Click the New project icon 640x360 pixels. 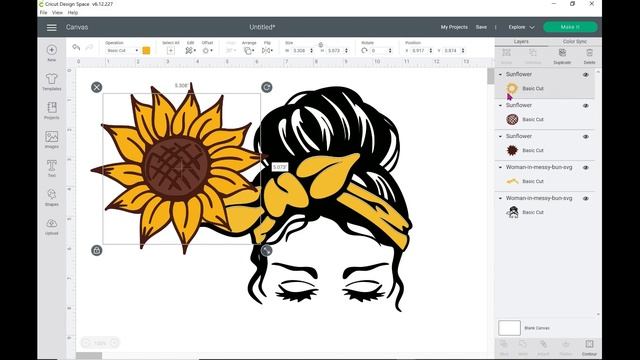pyautogui.click(x=51, y=50)
